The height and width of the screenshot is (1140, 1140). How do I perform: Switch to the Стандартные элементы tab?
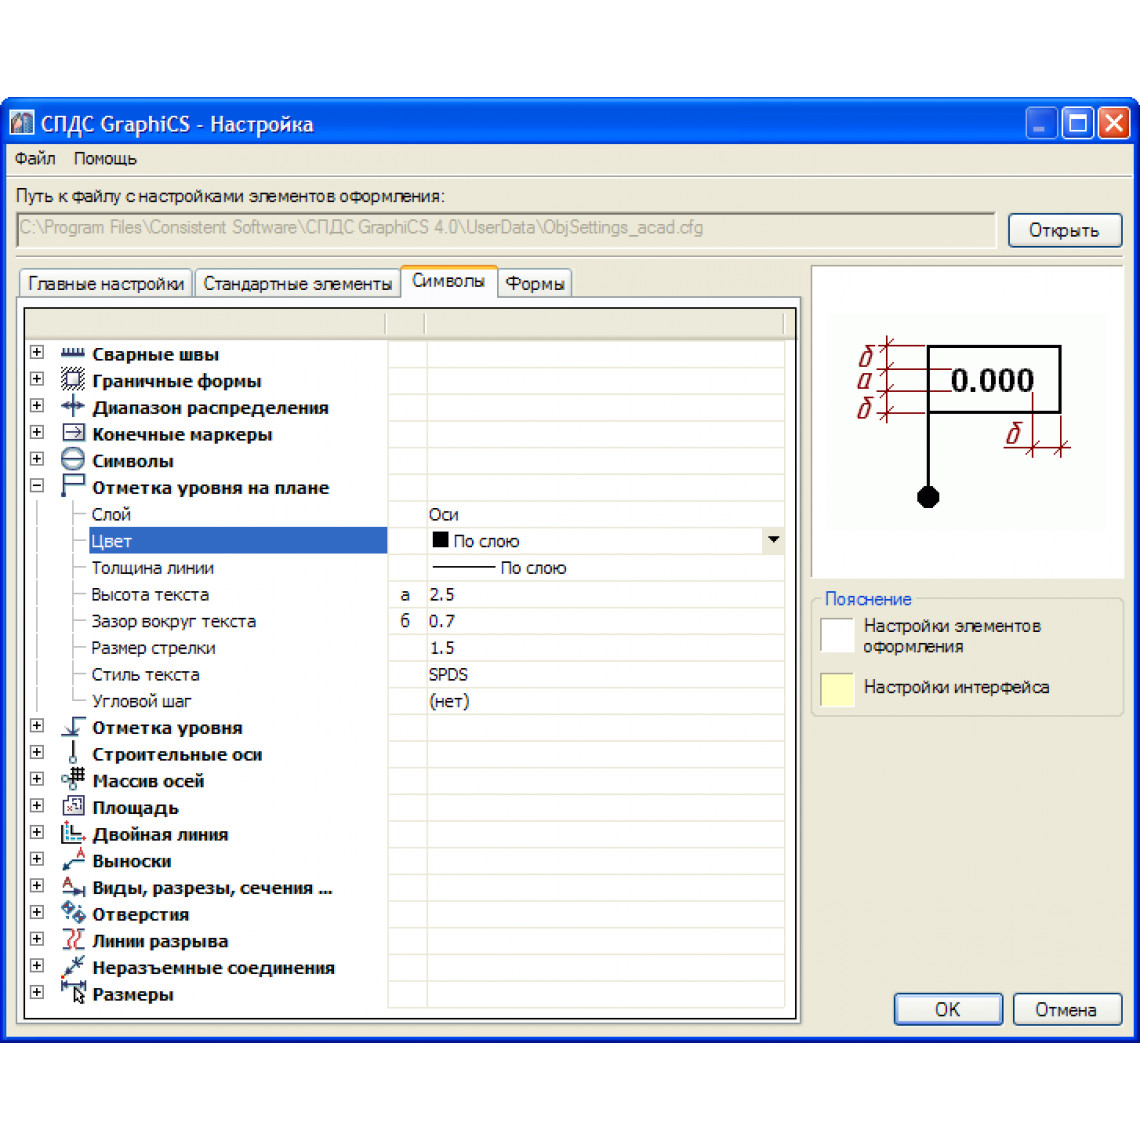tap(297, 284)
